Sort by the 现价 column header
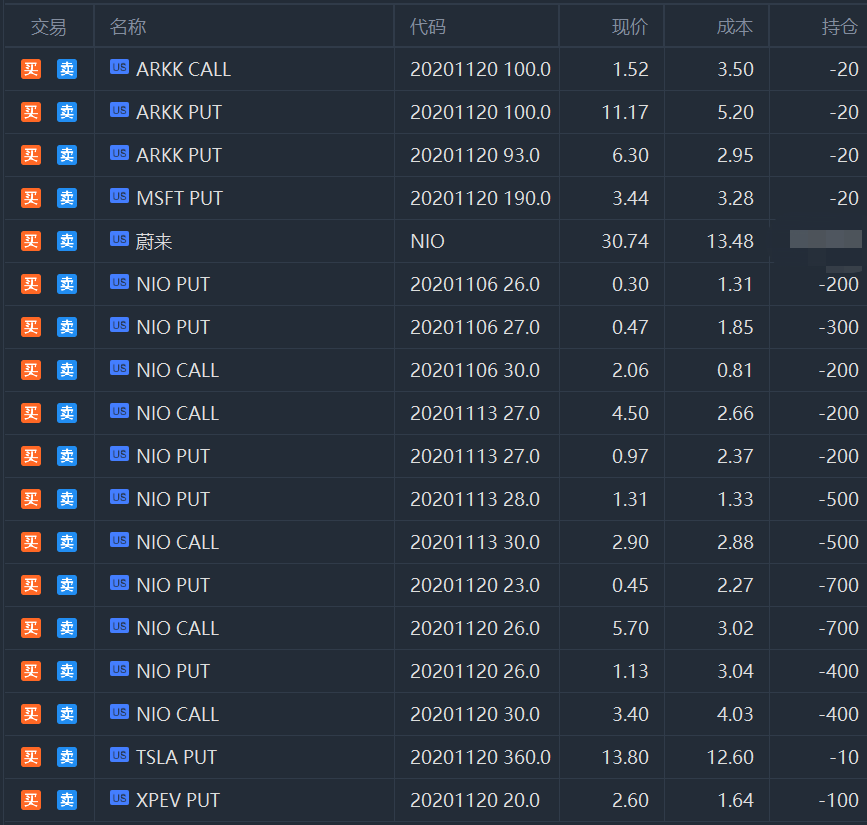867x825 pixels. click(630, 27)
